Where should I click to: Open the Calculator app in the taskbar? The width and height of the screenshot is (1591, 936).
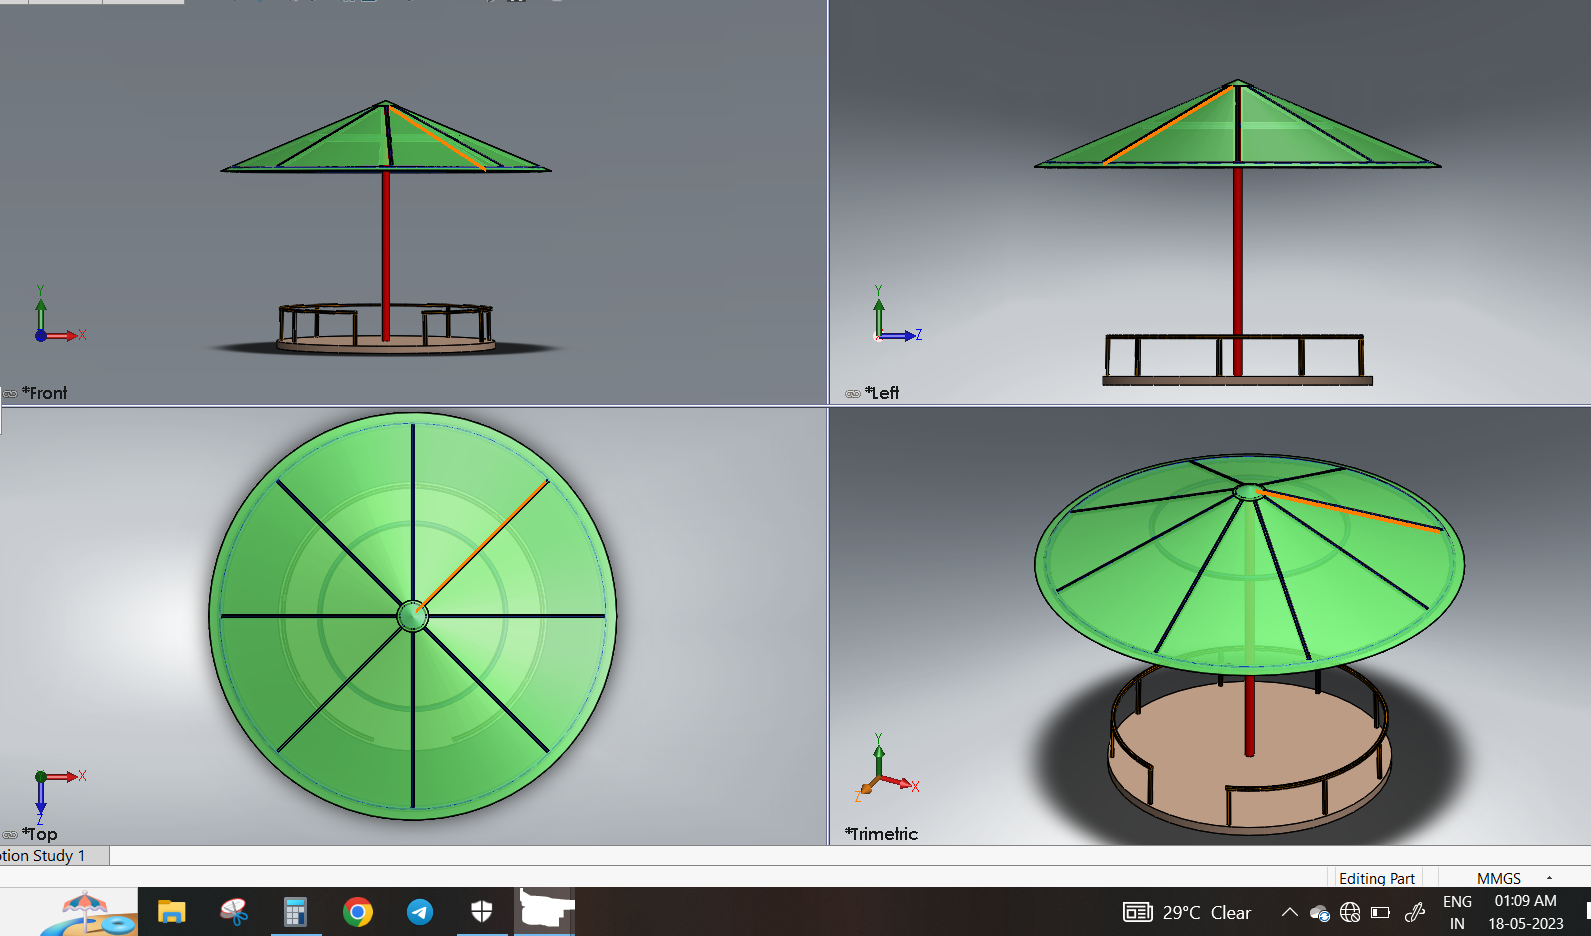295,912
